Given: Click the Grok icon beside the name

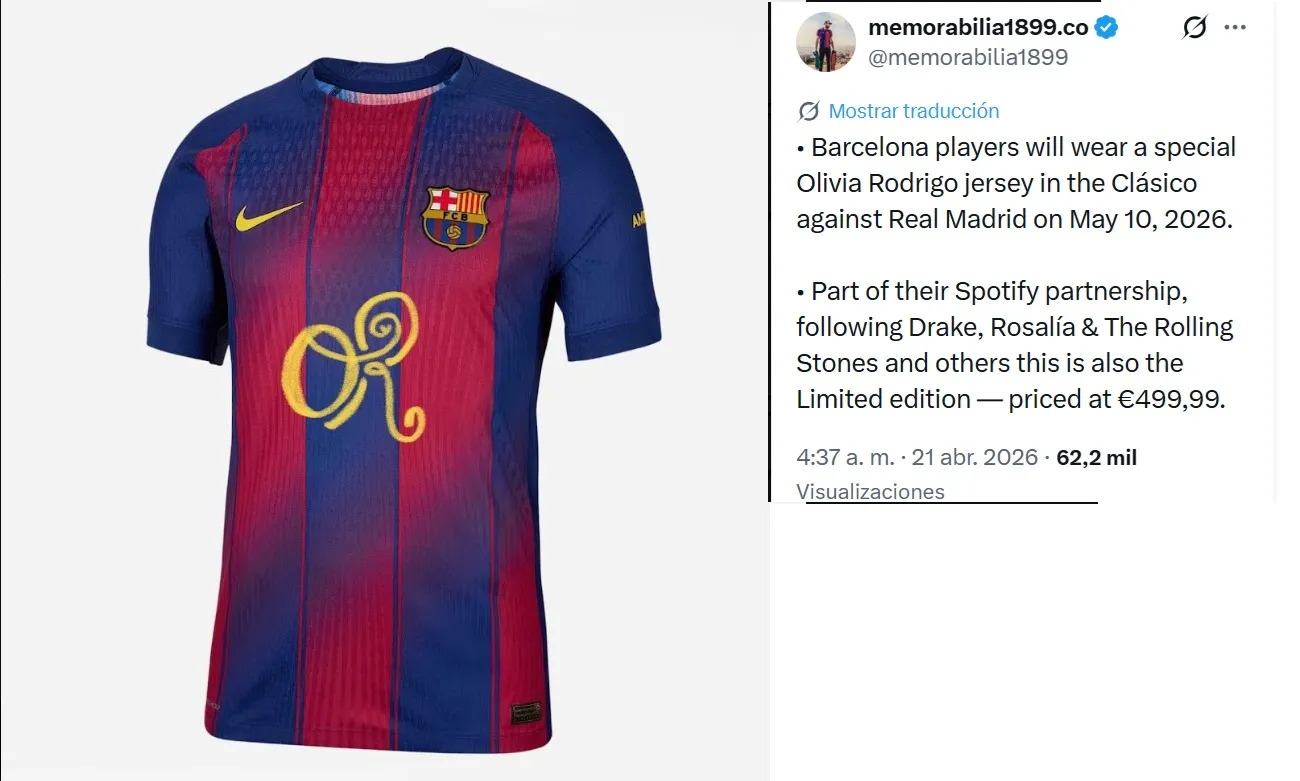Looking at the screenshot, I should point(1194,28).
